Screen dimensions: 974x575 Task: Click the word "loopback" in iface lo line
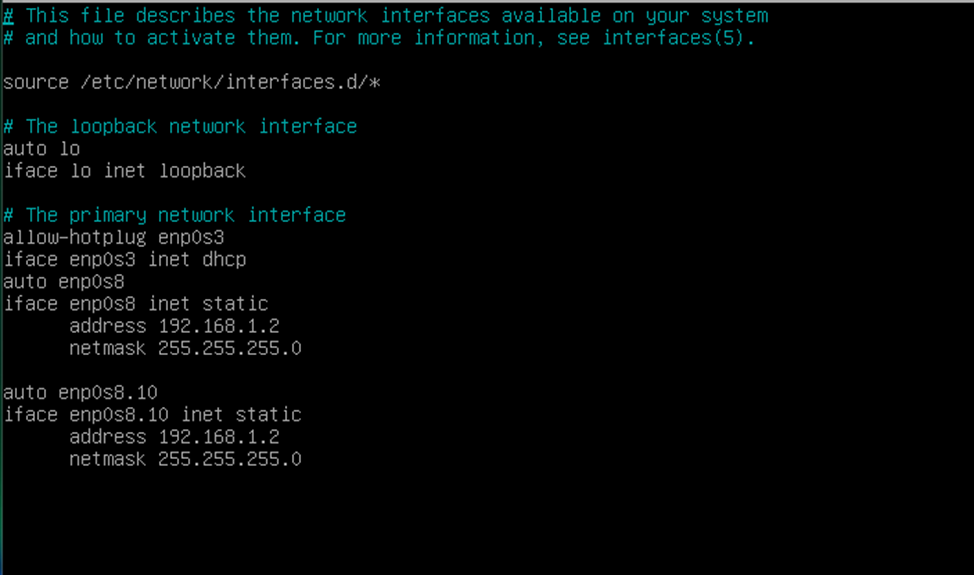pyautogui.click(x=202, y=170)
